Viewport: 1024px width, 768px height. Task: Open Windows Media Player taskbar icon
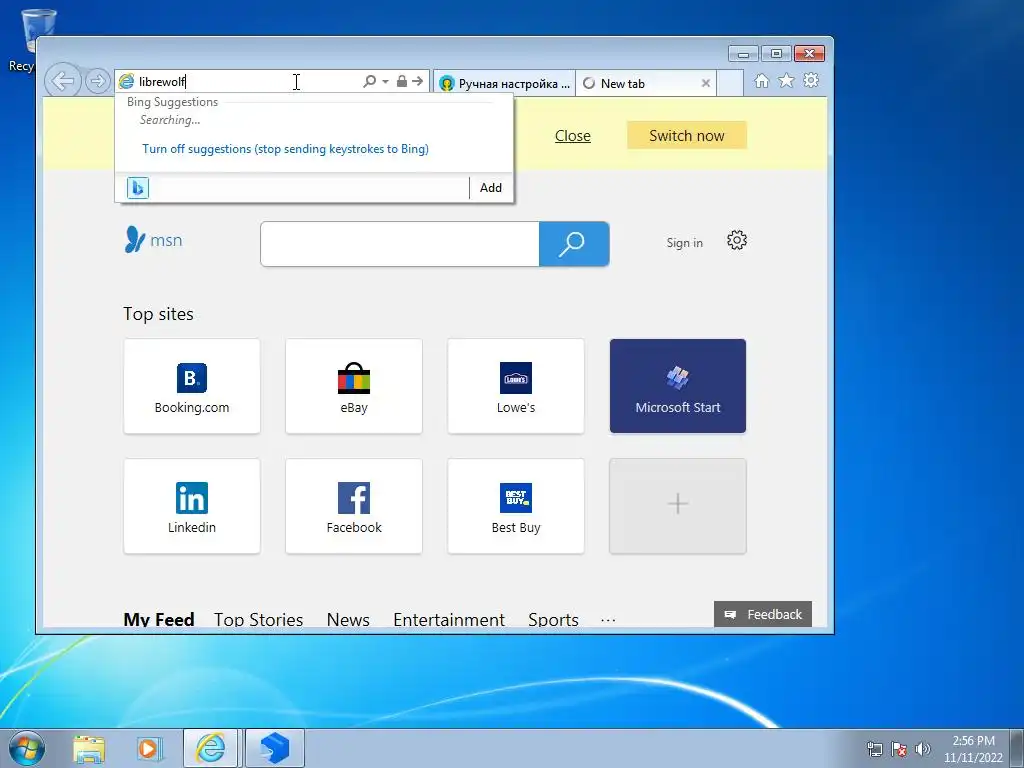[x=150, y=748]
